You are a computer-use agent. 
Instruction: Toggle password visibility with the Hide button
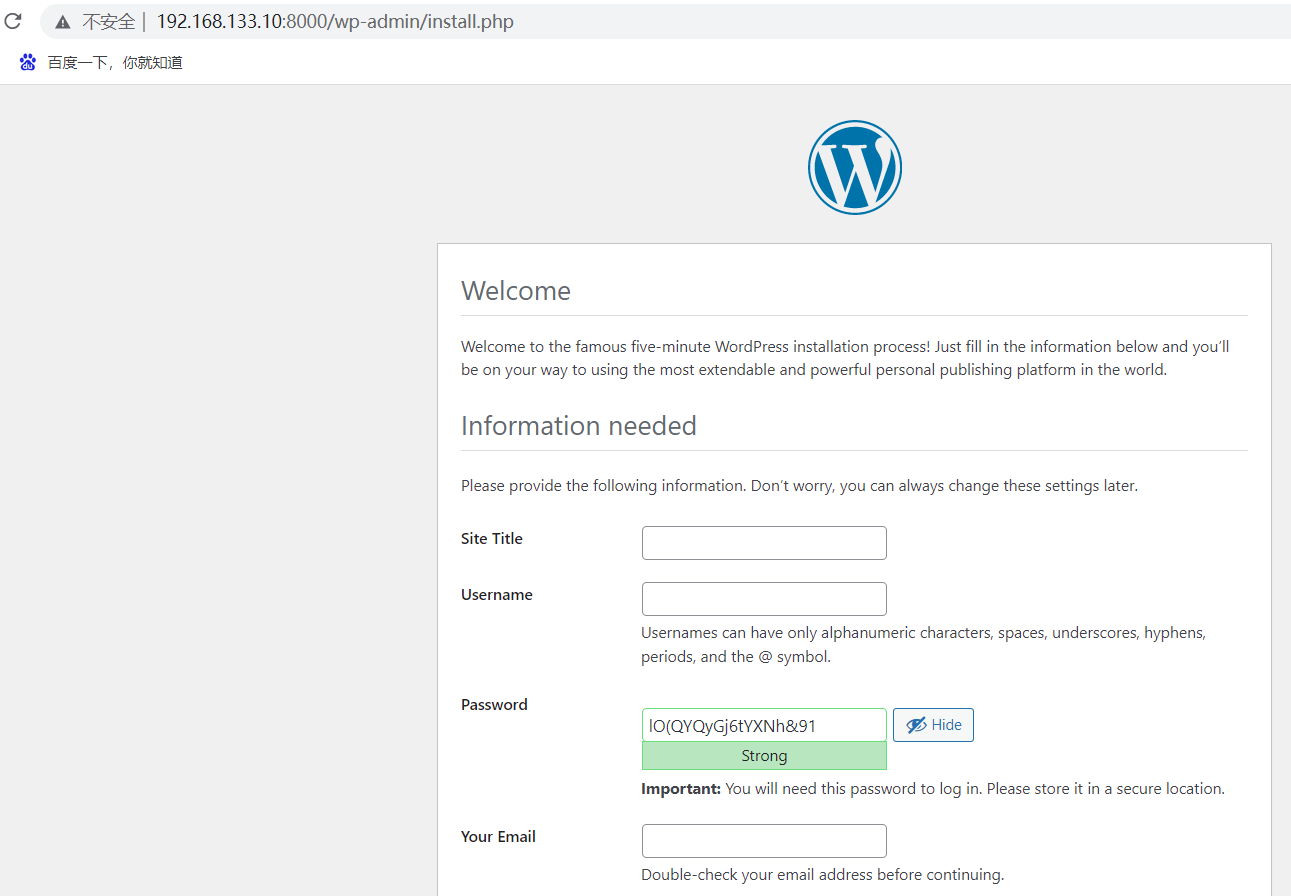933,725
